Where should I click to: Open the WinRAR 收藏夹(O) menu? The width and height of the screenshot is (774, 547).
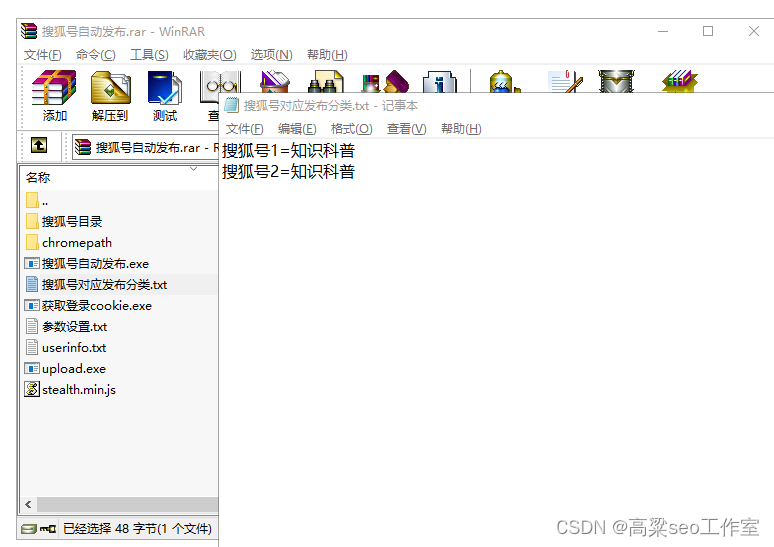pos(210,54)
